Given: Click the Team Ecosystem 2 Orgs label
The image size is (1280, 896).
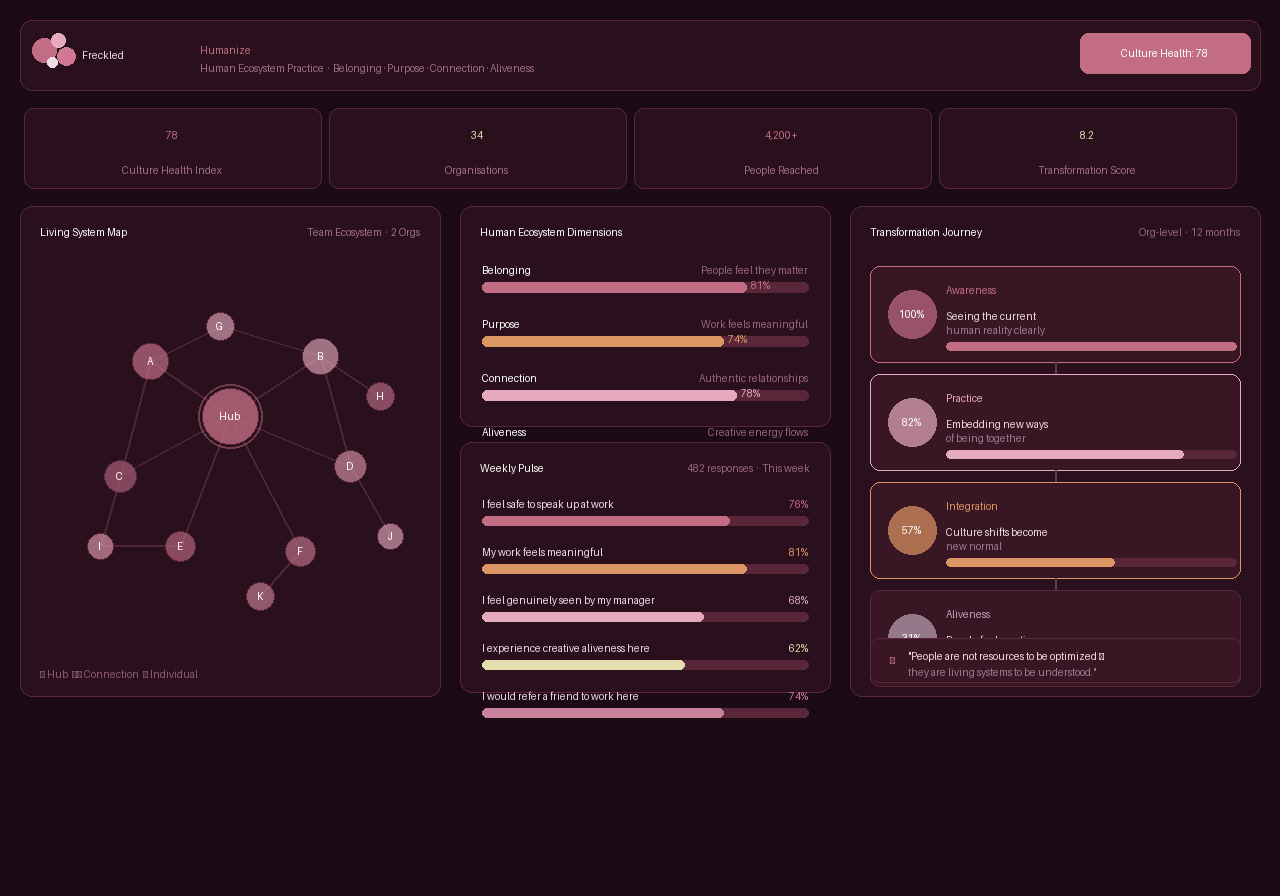Looking at the screenshot, I should click(x=363, y=232).
